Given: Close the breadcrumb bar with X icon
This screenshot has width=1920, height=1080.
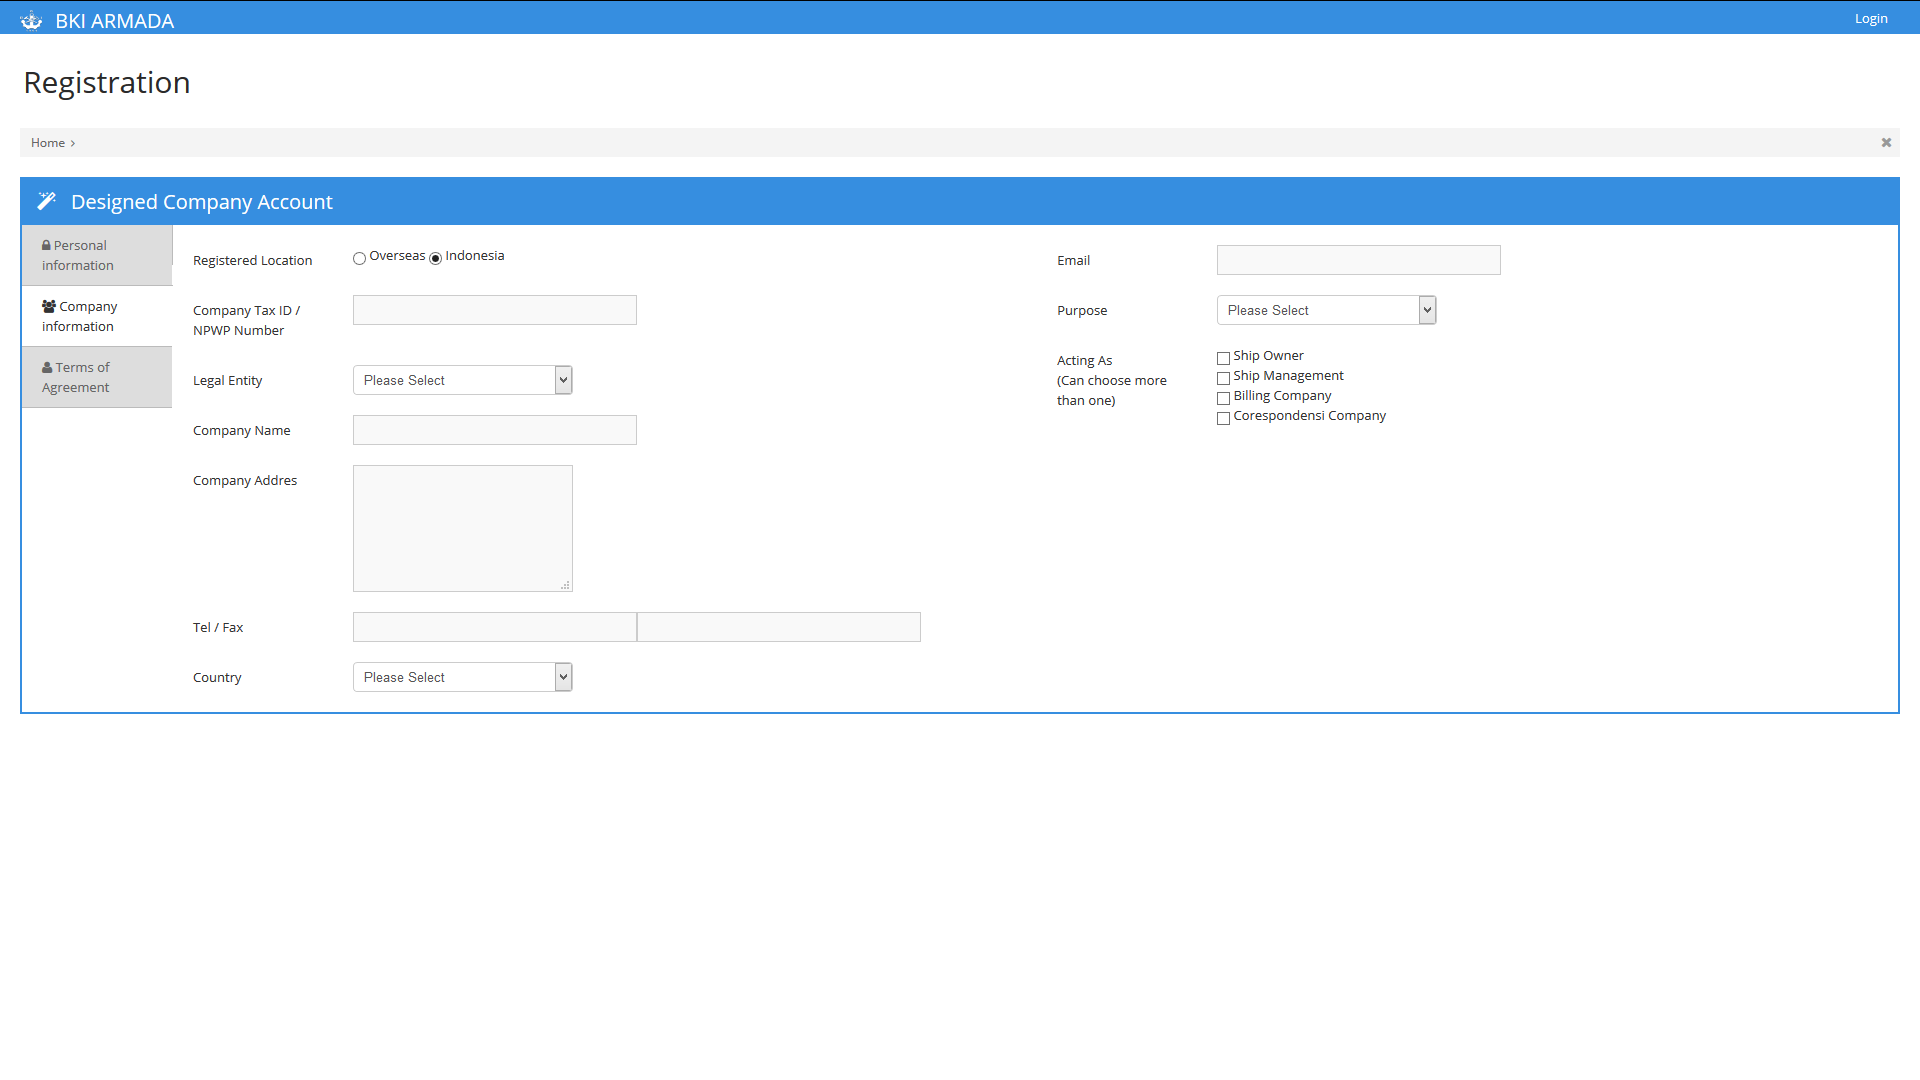Looking at the screenshot, I should pyautogui.click(x=1886, y=143).
